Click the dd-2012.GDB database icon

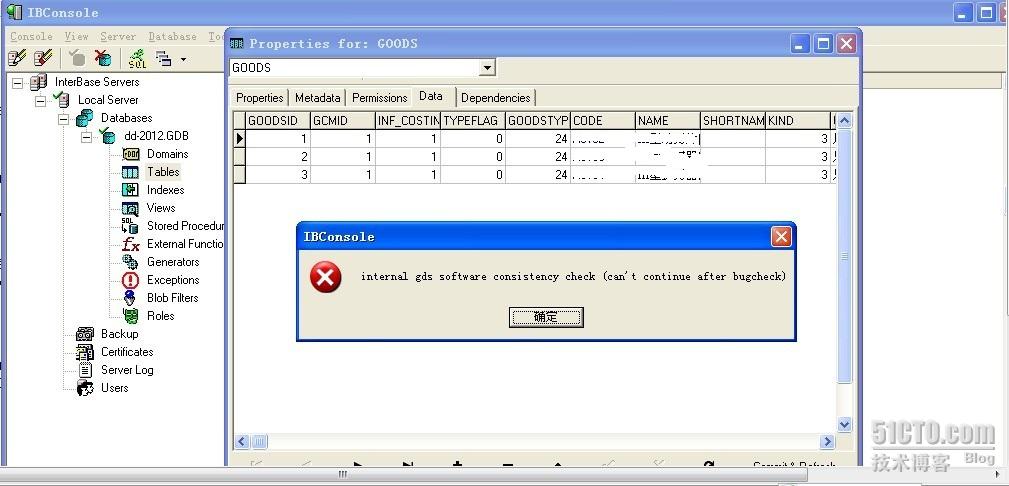(107, 136)
